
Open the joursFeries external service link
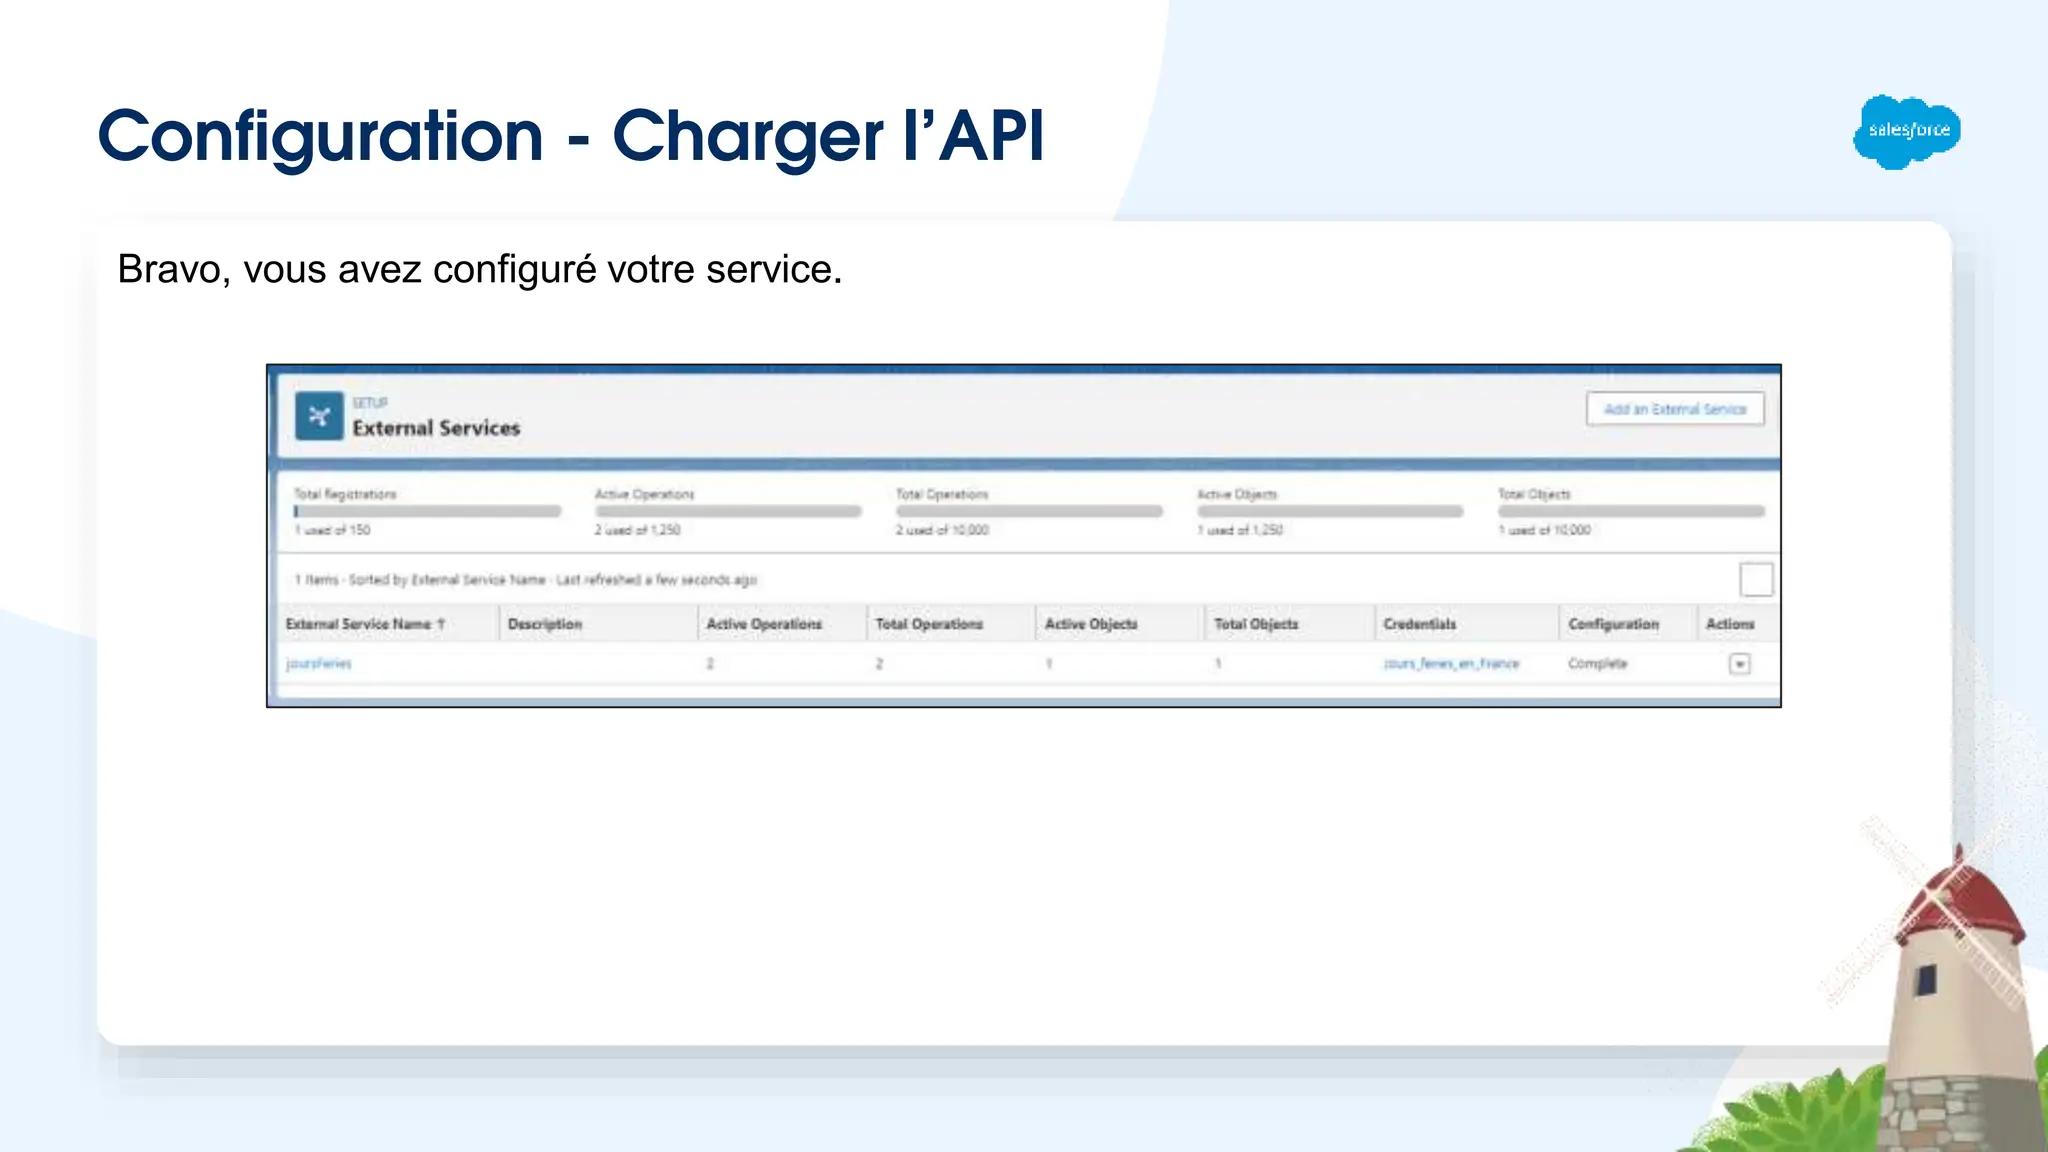coord(318,663)
